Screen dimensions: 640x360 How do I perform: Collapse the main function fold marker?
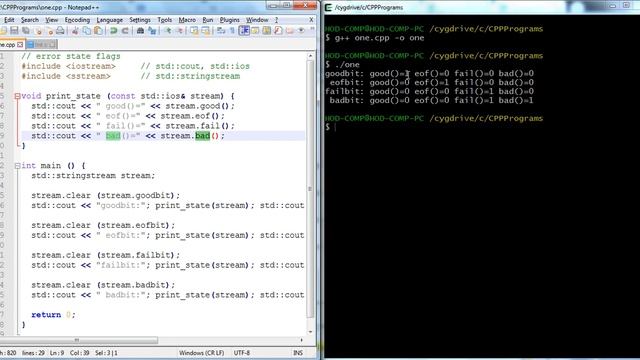pyautogui.click(x=17, y=166)
